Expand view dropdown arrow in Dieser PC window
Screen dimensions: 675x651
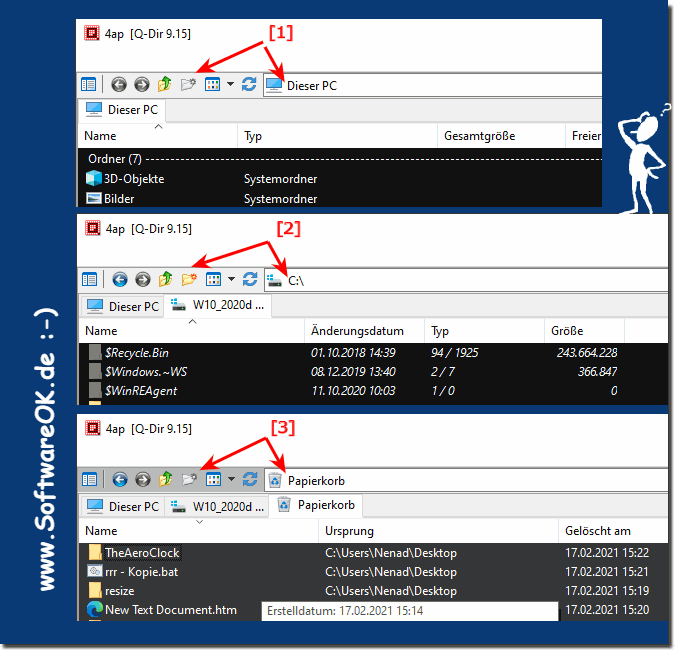pos(230,84)
